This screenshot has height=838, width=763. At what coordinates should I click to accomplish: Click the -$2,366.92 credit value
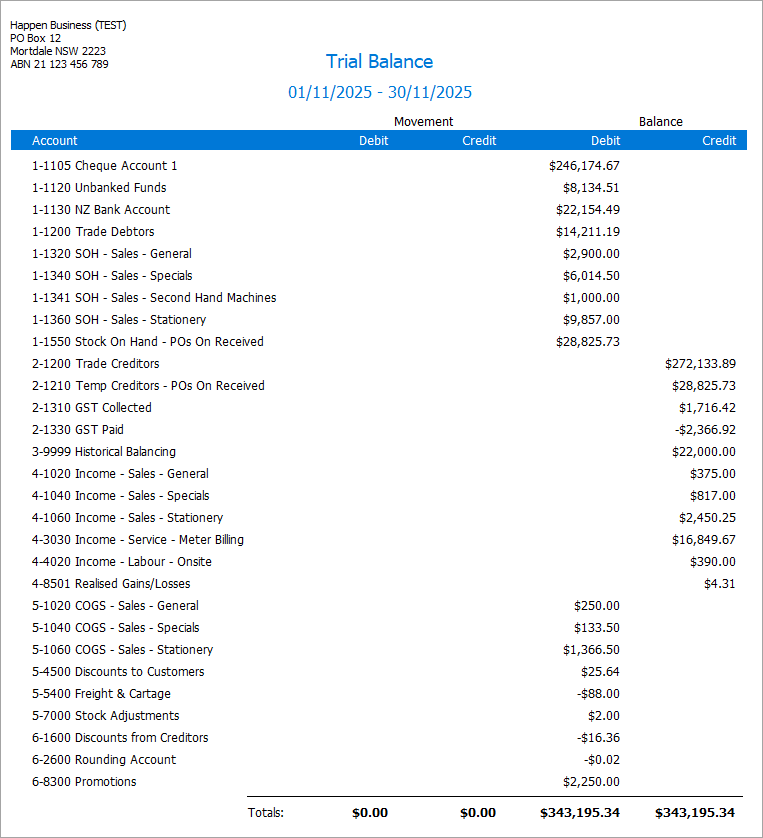click(x=705, y=429)
